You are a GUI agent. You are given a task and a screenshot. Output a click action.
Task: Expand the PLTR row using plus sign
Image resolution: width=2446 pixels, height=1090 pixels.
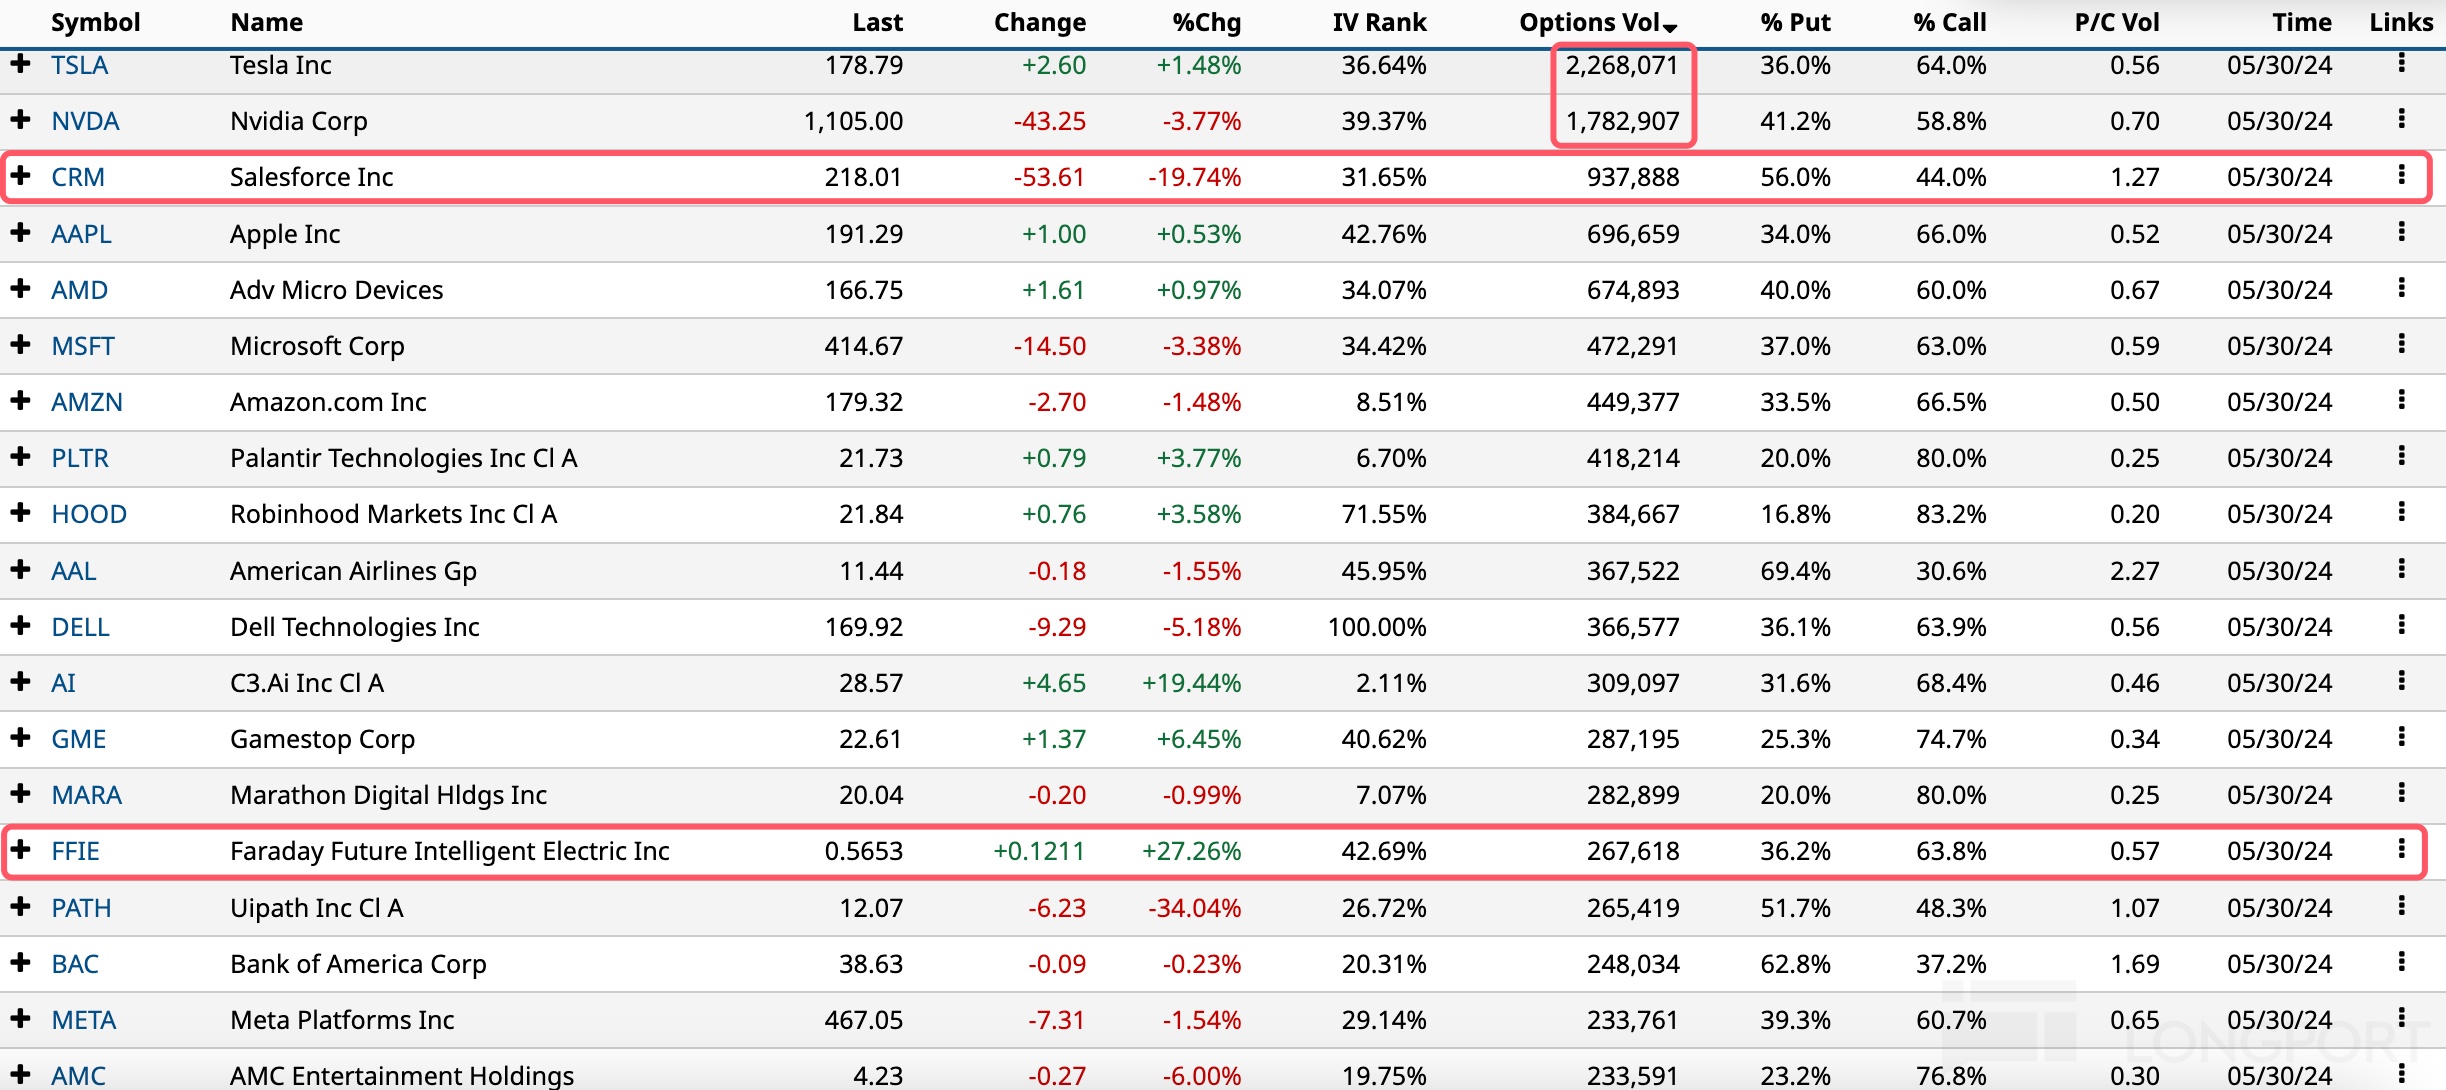(x=20, y=457)
